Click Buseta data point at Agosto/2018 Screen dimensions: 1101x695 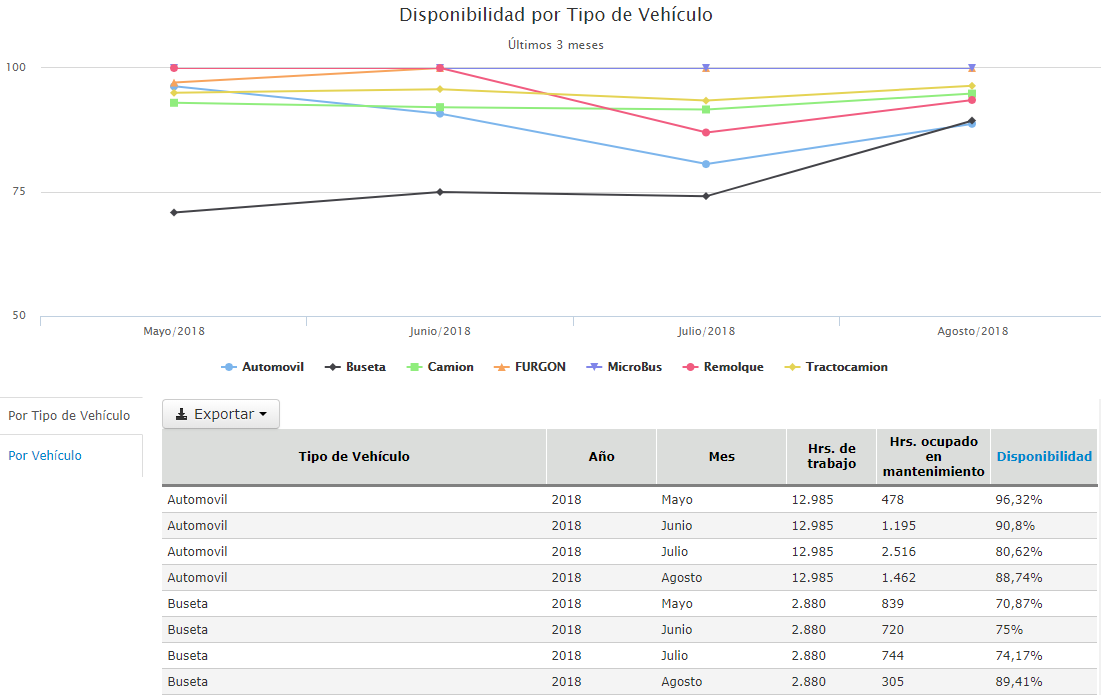971,121
